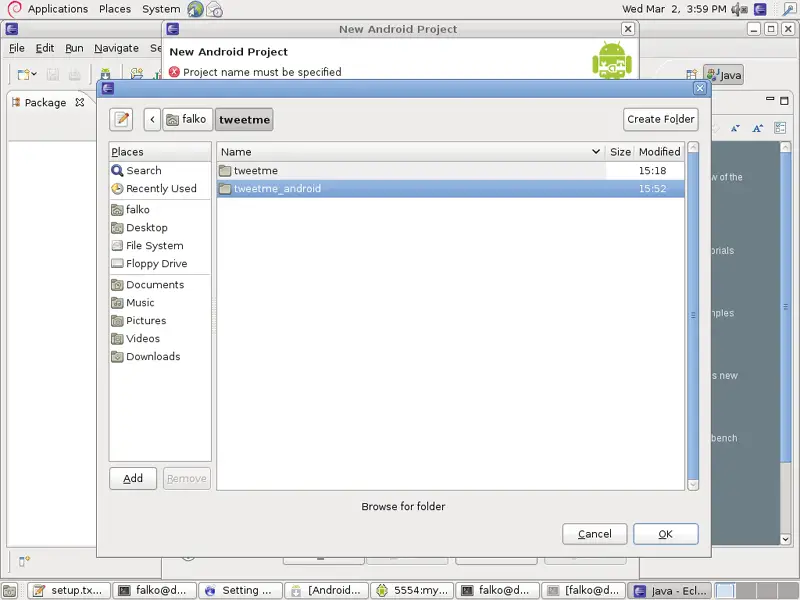Click the enlarge font size icon
Image resolution: width=800 pixels, height=600 pixels.
coord(758,128)
